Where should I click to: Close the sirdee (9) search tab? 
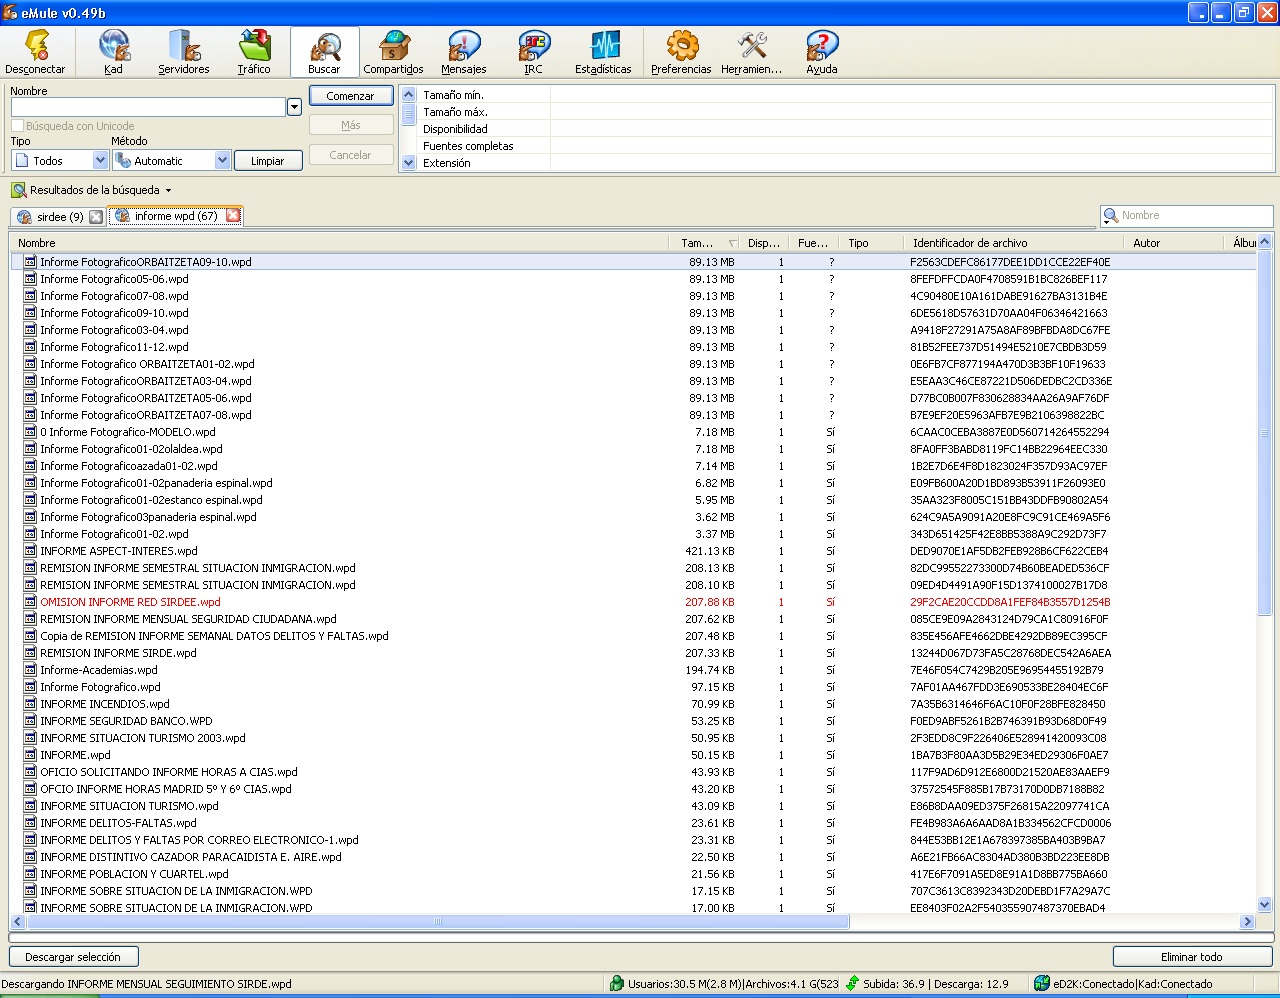96,216
